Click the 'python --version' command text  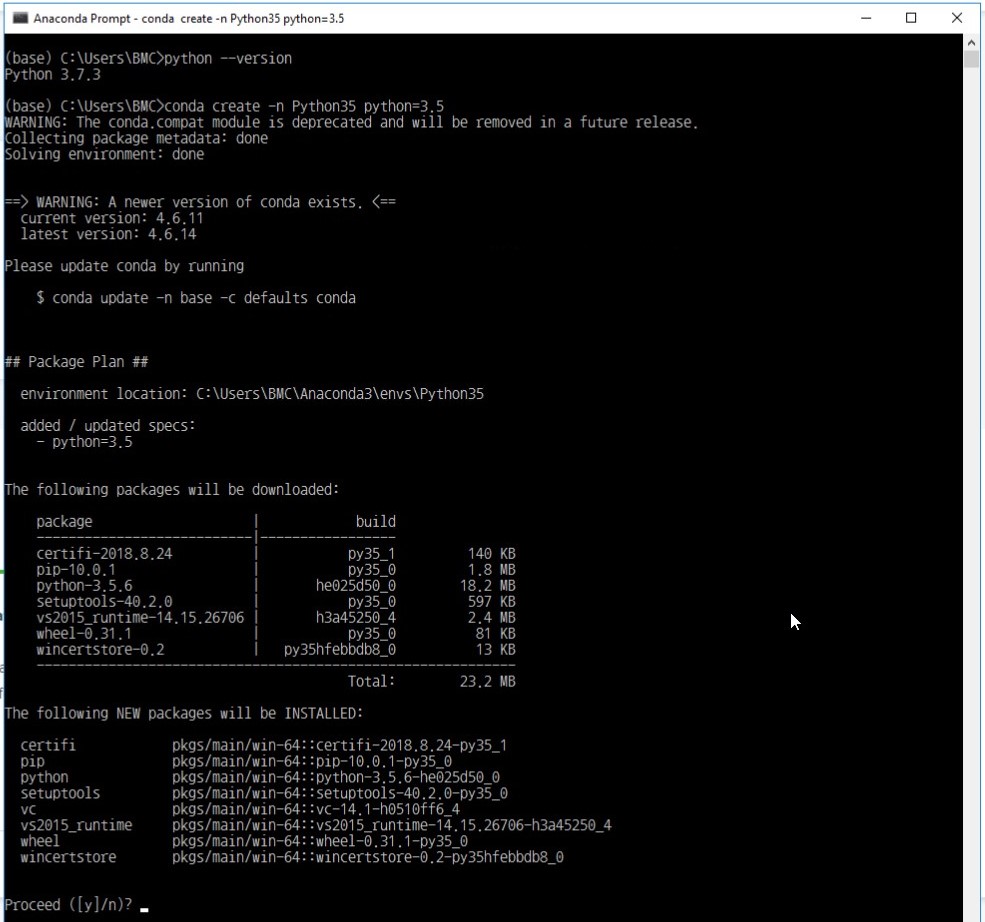(228, 58)
